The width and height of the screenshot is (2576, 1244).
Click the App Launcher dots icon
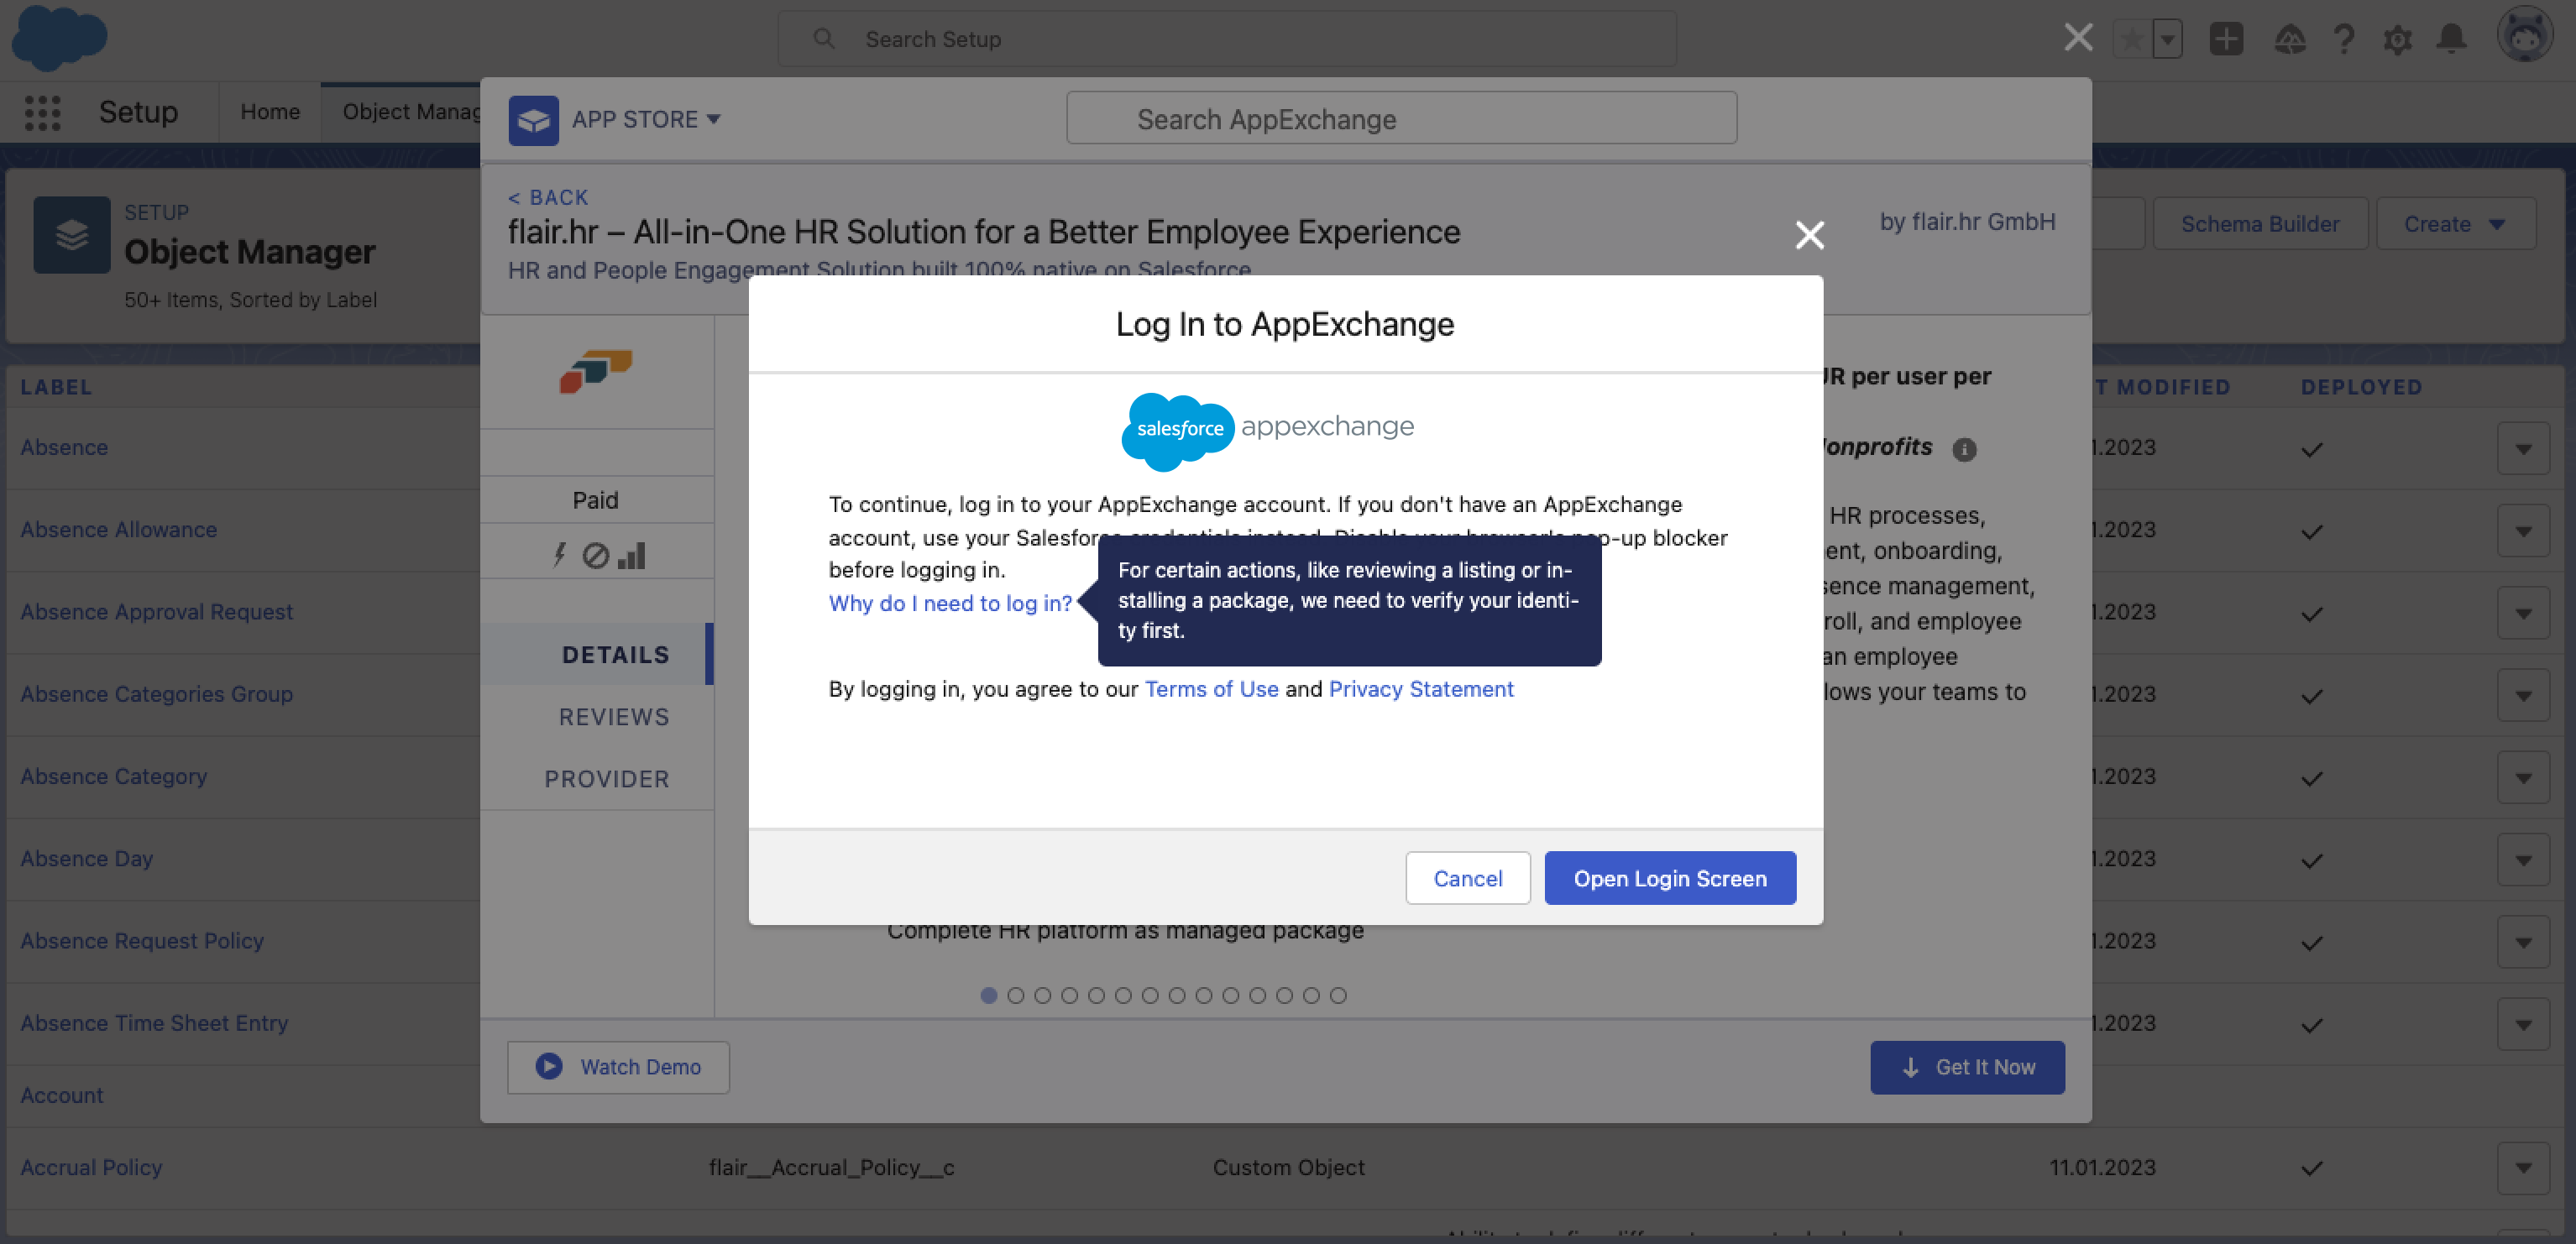pos(42,112)
